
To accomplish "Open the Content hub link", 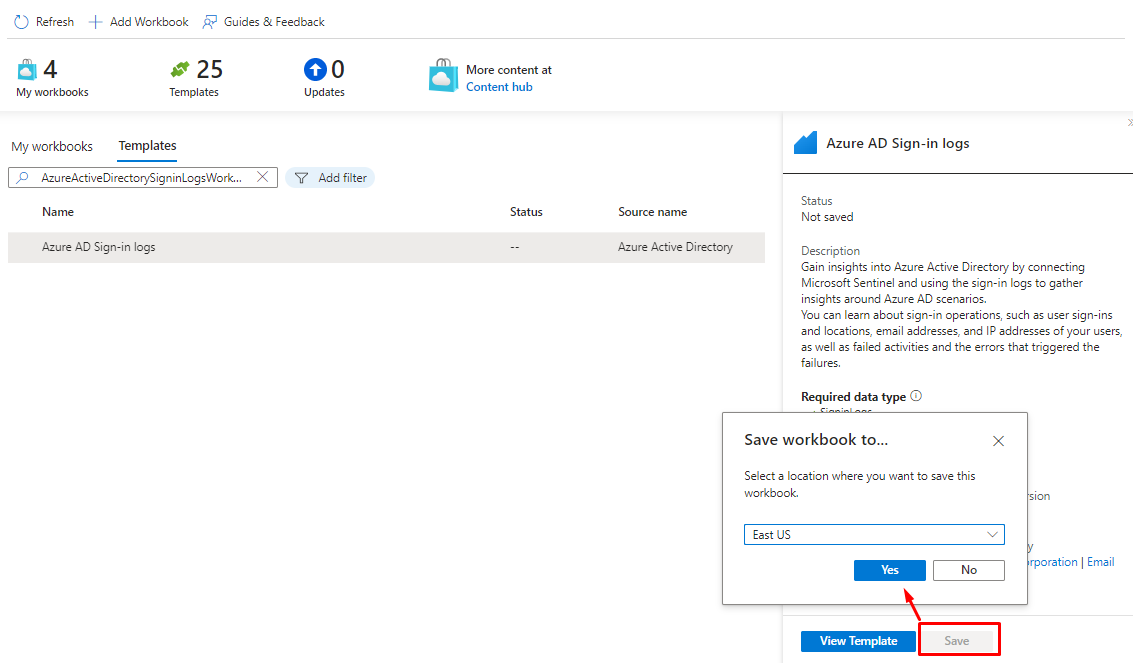I will point(499,87).
